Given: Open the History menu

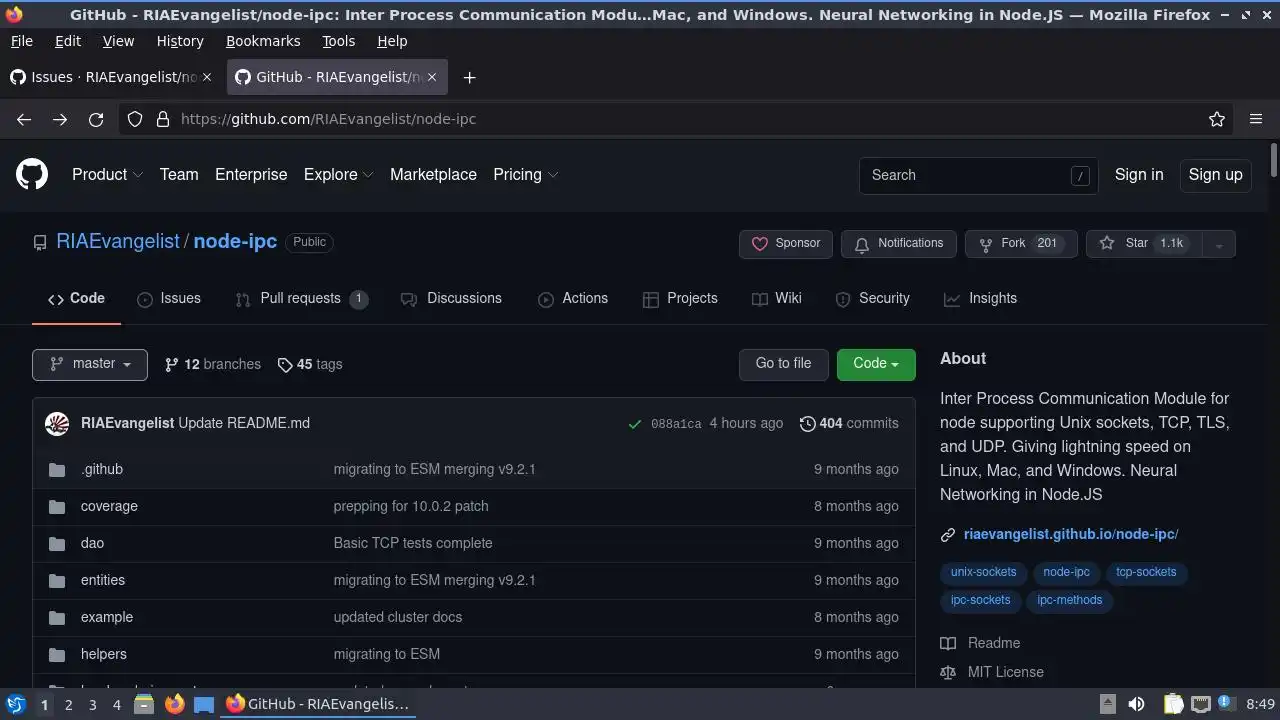Looking at the screenshot, I should click(180, 41).
